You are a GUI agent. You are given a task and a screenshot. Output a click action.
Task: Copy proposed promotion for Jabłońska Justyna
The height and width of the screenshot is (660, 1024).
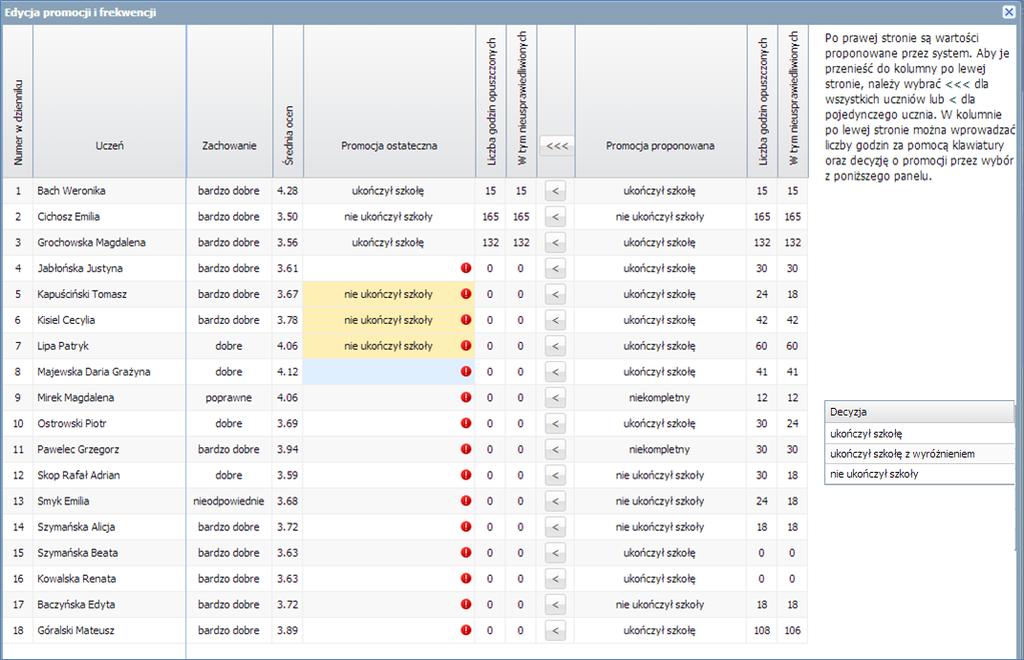pos(555,268)
